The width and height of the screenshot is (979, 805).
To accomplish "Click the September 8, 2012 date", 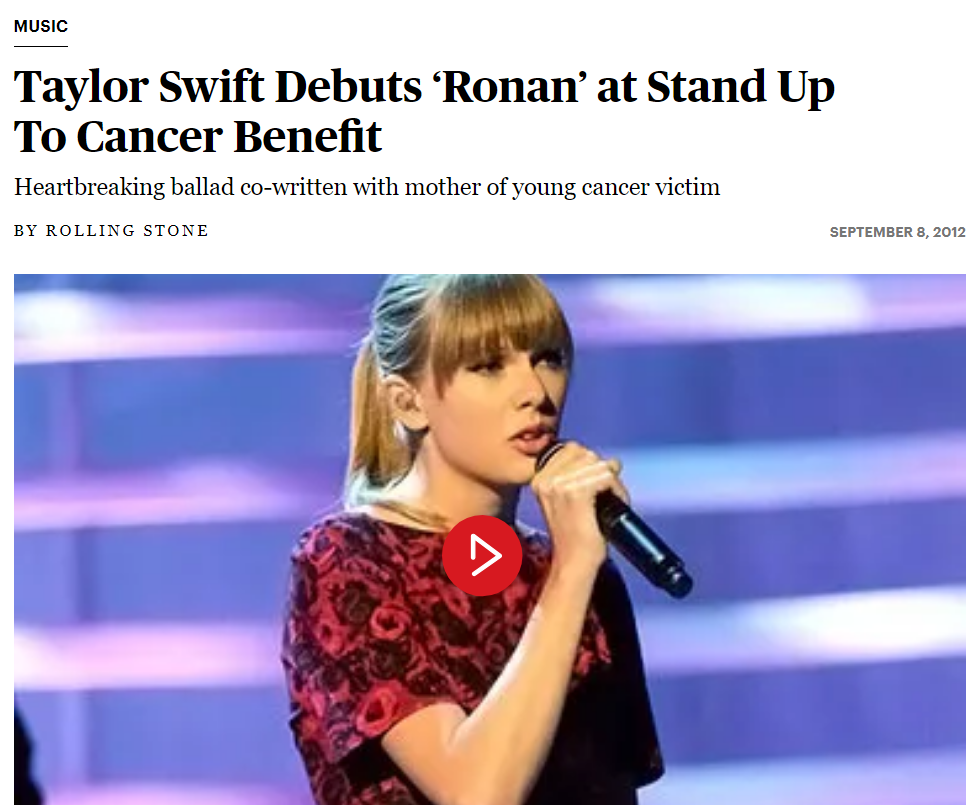I will tap(897, 232).
